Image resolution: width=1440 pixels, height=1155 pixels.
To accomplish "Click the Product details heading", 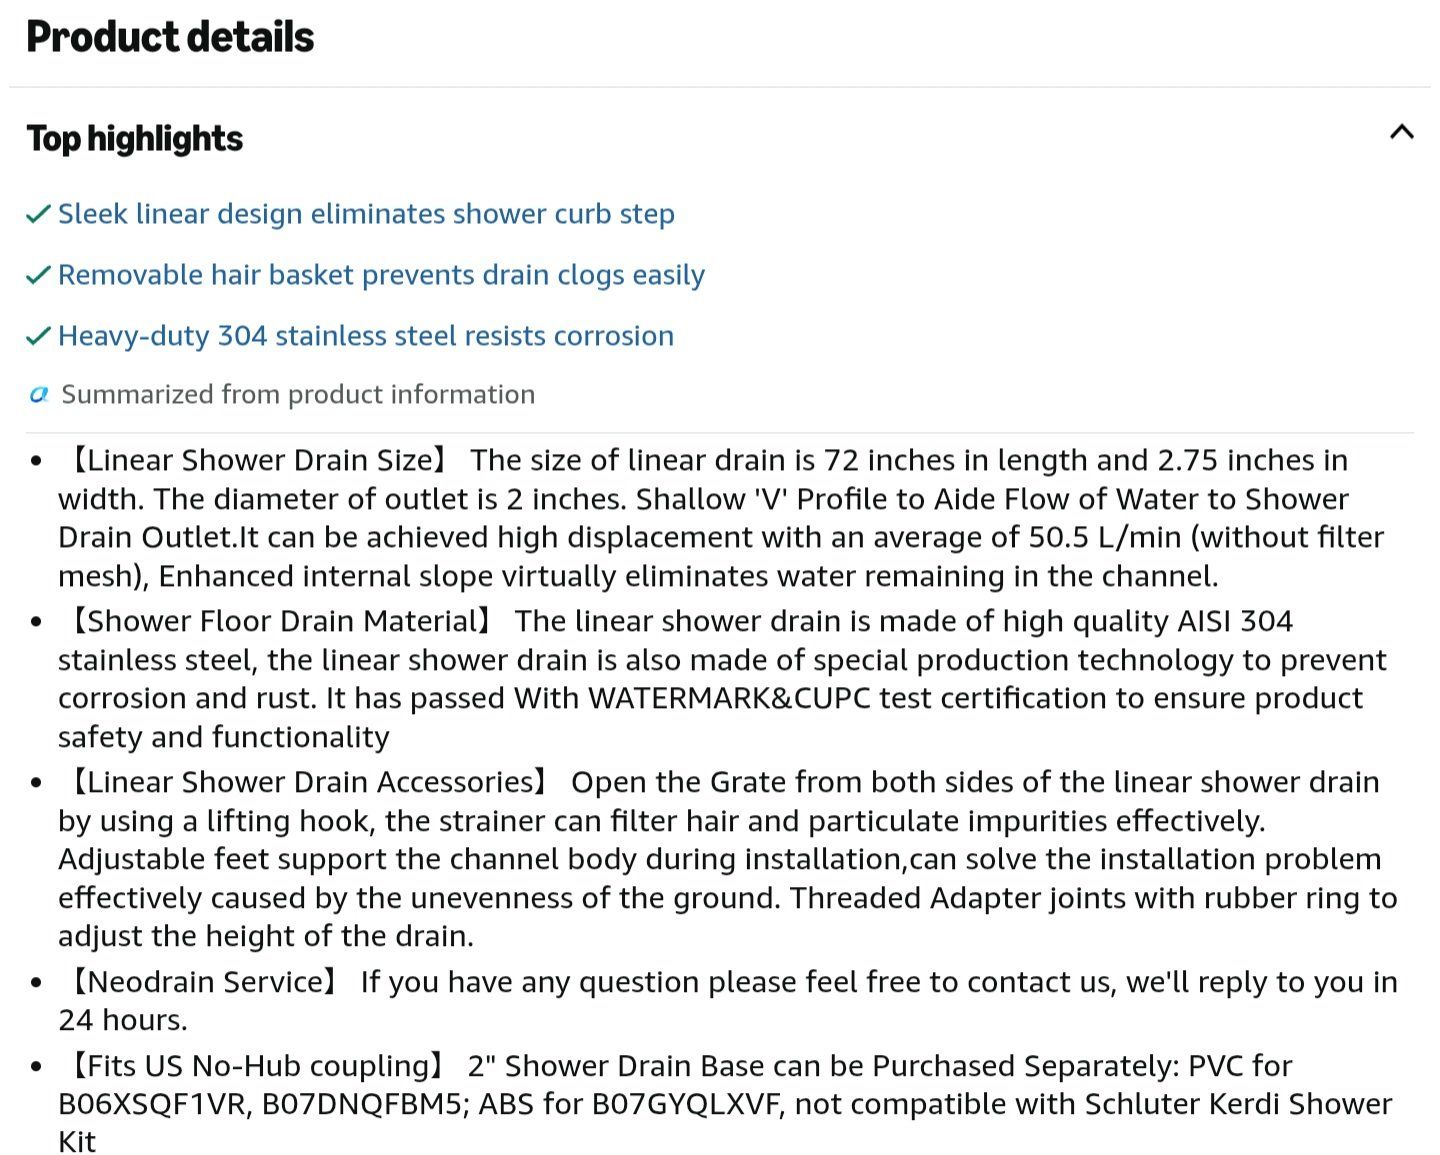I will pyautogui.click(x=170, y=37).
